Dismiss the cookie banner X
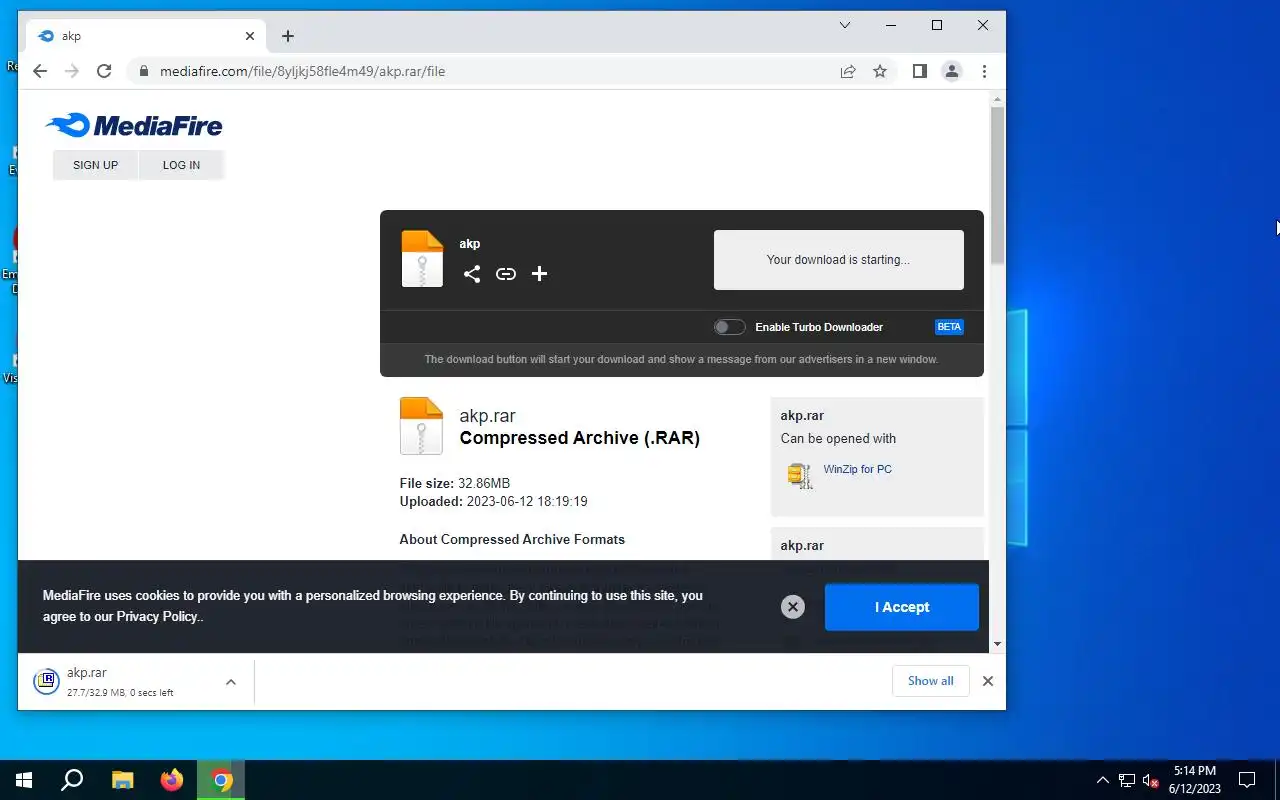1280x800 pixels. coord(793,607)
